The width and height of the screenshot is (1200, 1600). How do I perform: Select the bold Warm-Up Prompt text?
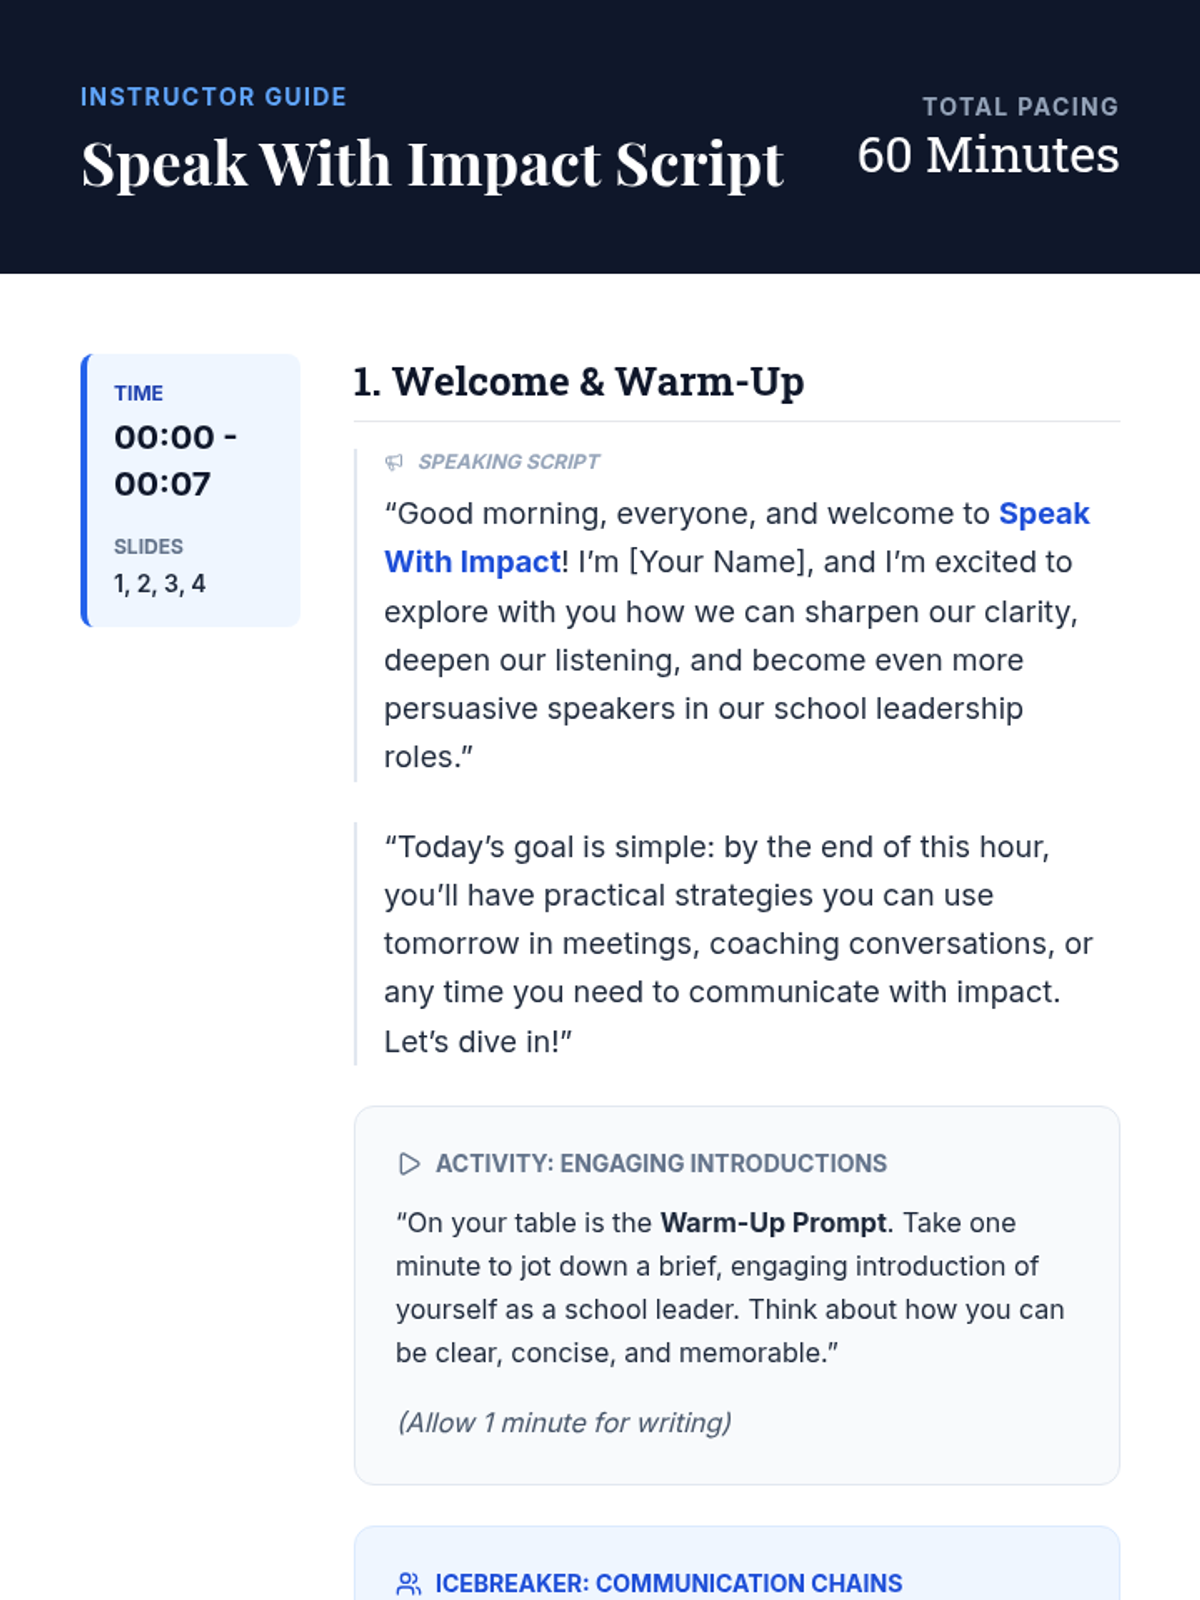(x=773, y=1223)
